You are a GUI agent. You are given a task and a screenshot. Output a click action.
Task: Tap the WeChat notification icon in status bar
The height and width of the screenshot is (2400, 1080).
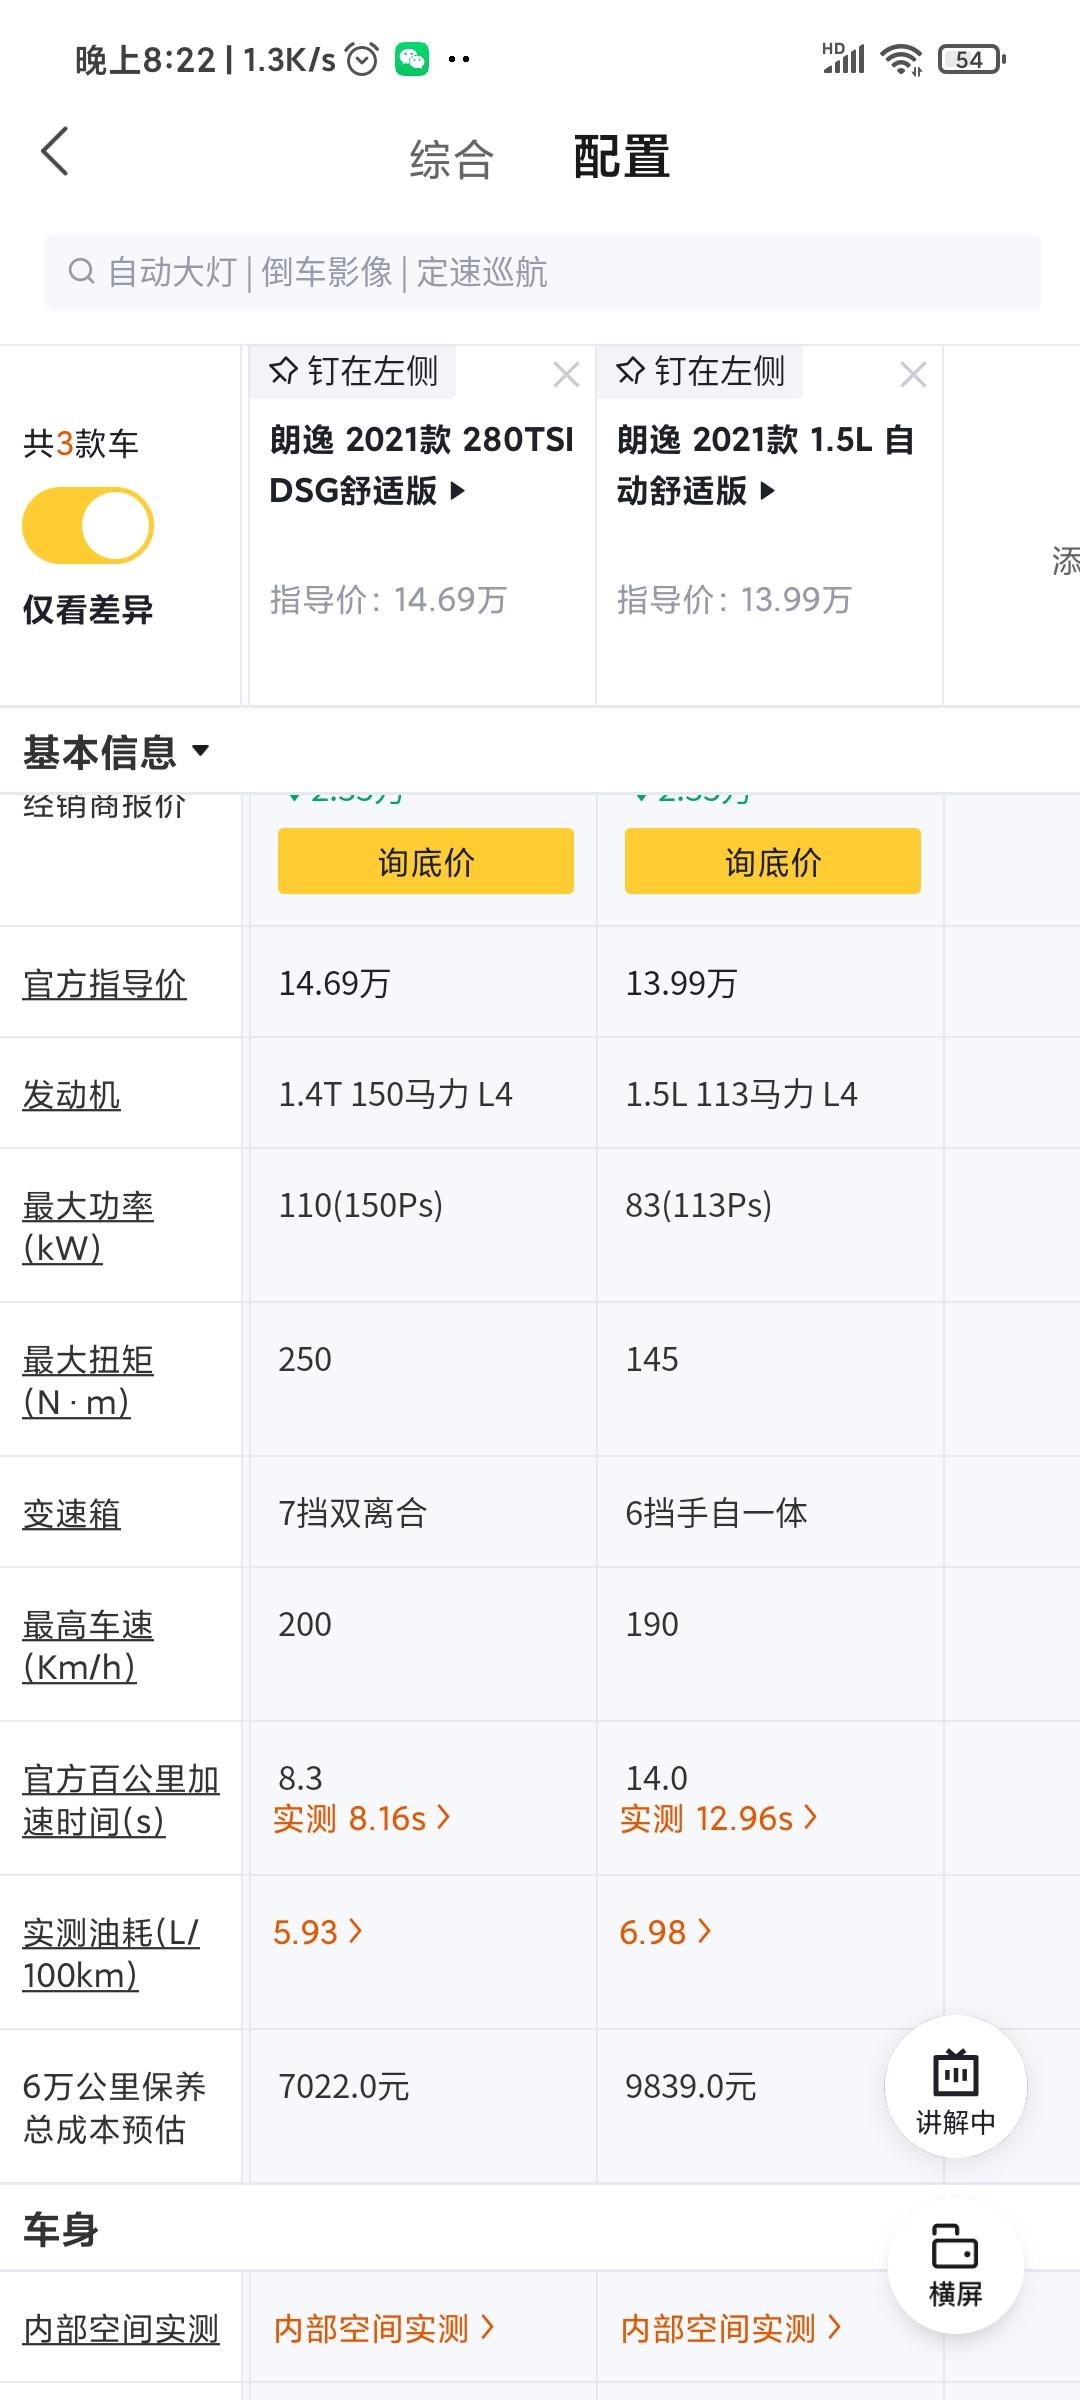click(x=412, y=60)
